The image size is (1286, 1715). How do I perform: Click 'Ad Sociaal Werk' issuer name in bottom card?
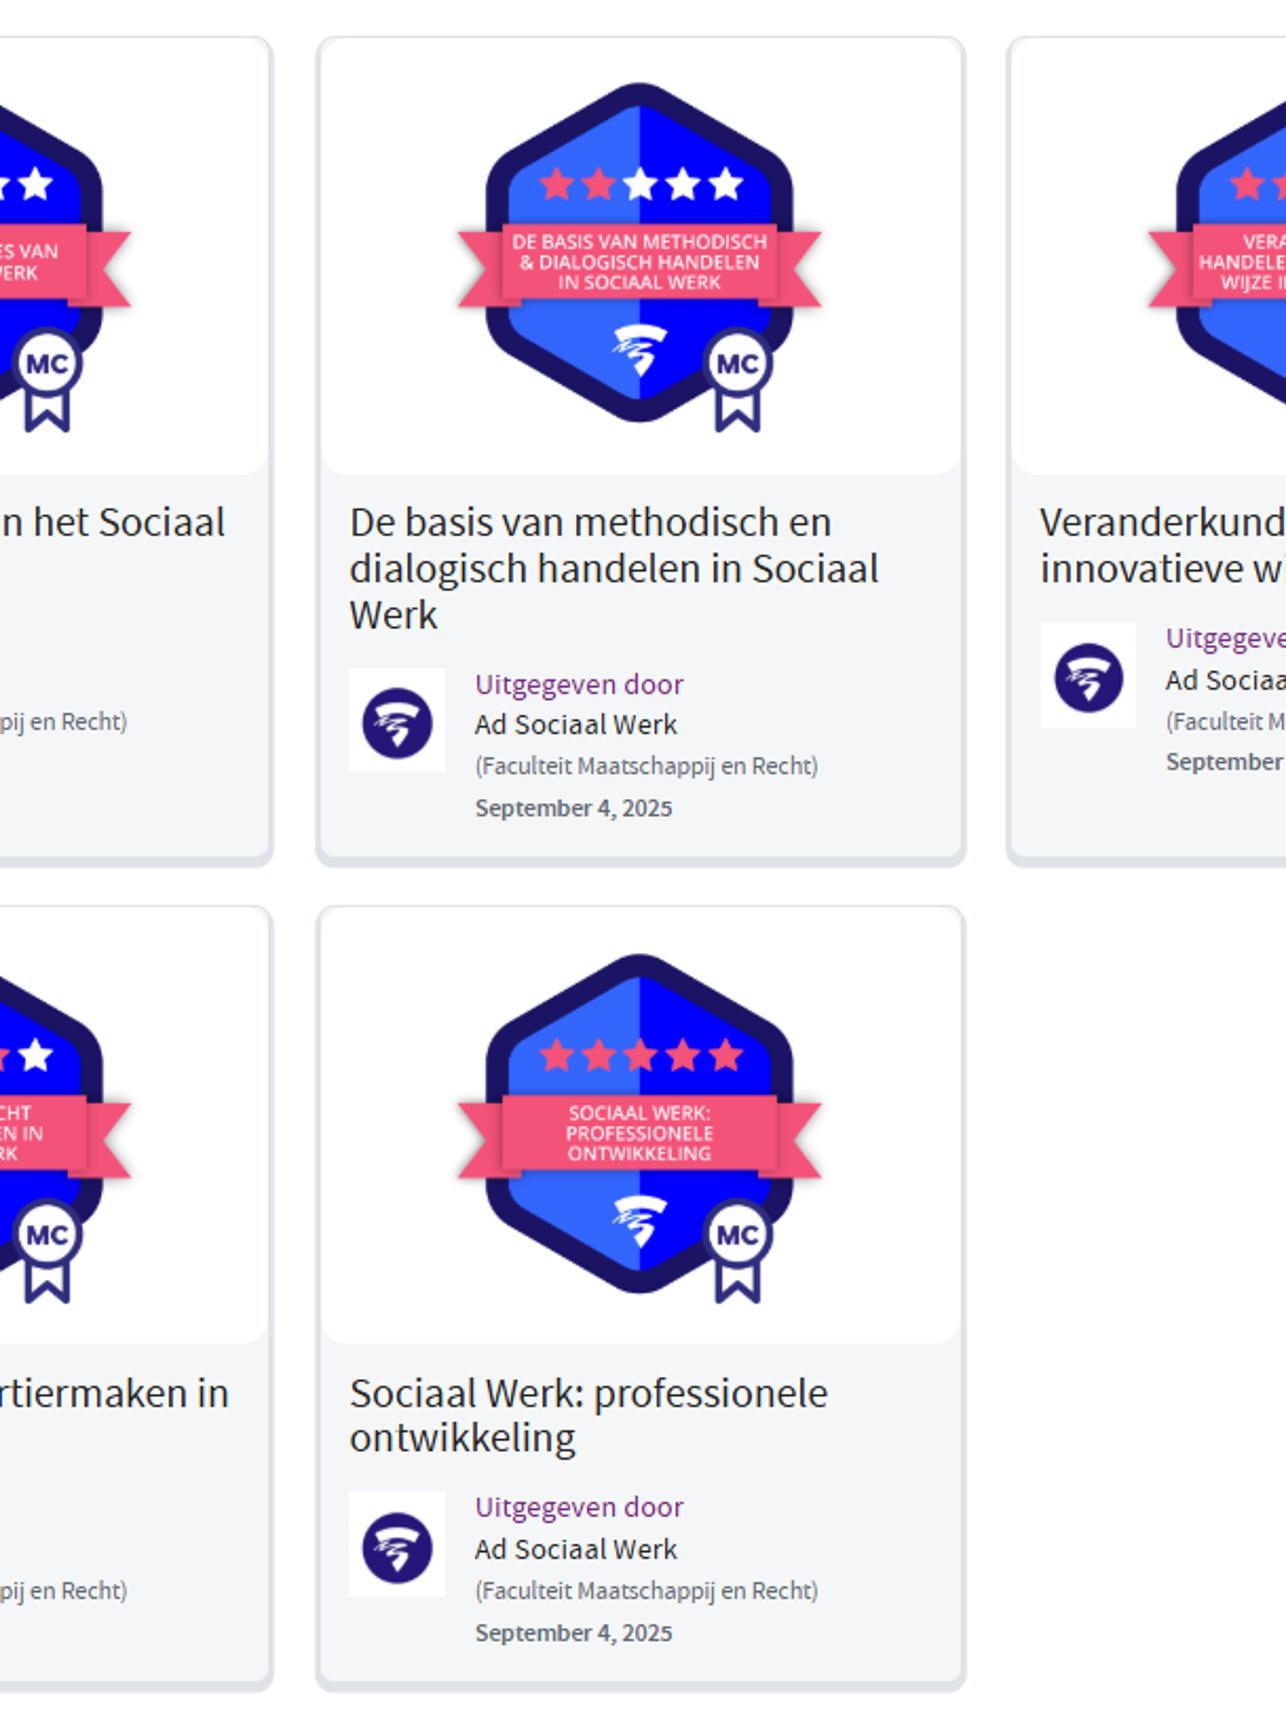tap(576, 1549)
